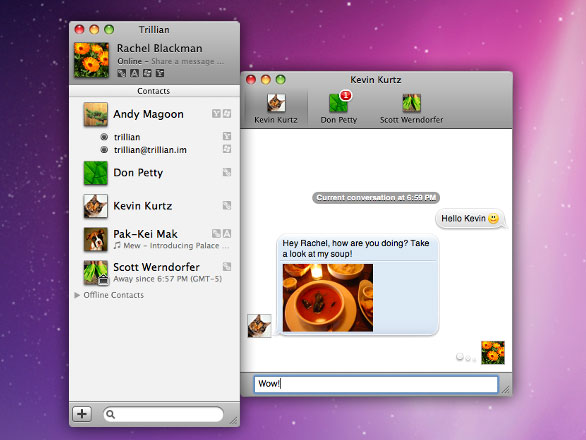Click Kevin Kurtz's cat avatar beside the soup message

[259, 326]
